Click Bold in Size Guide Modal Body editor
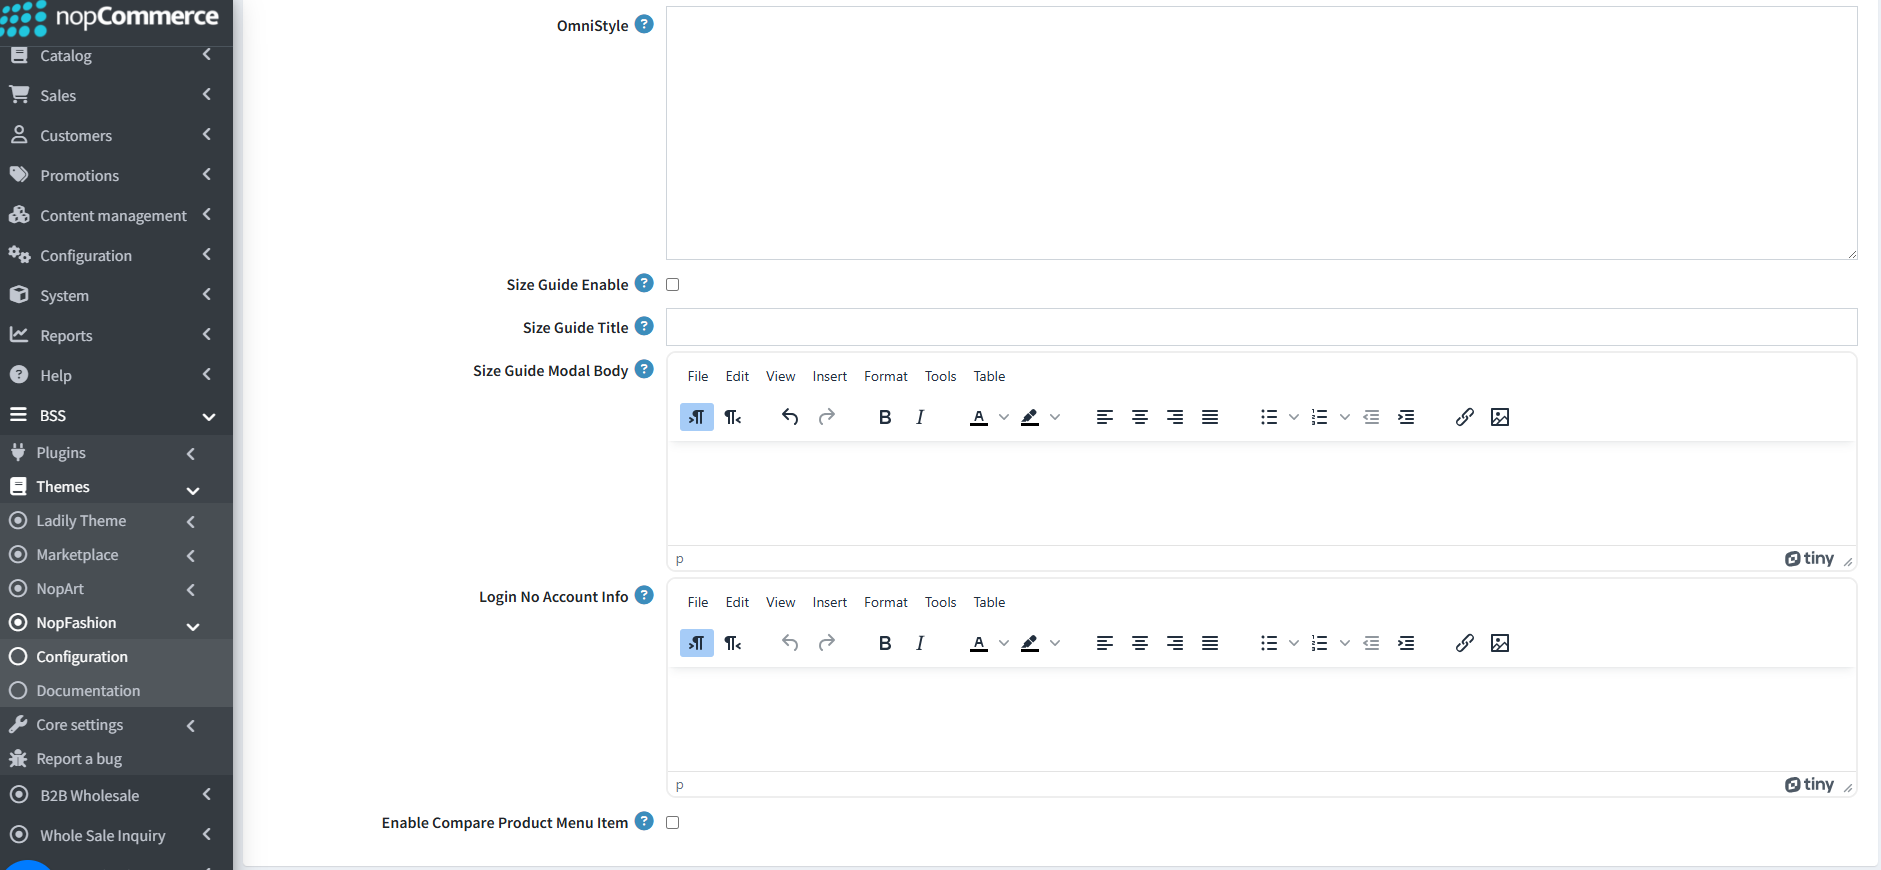 [885, 417]
